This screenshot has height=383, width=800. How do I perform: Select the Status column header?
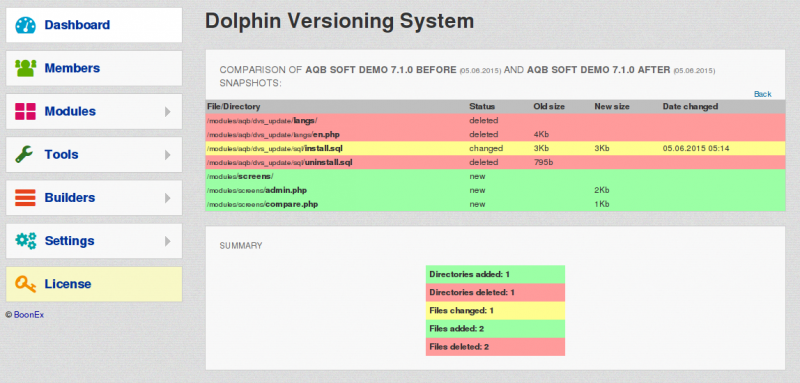482,107
